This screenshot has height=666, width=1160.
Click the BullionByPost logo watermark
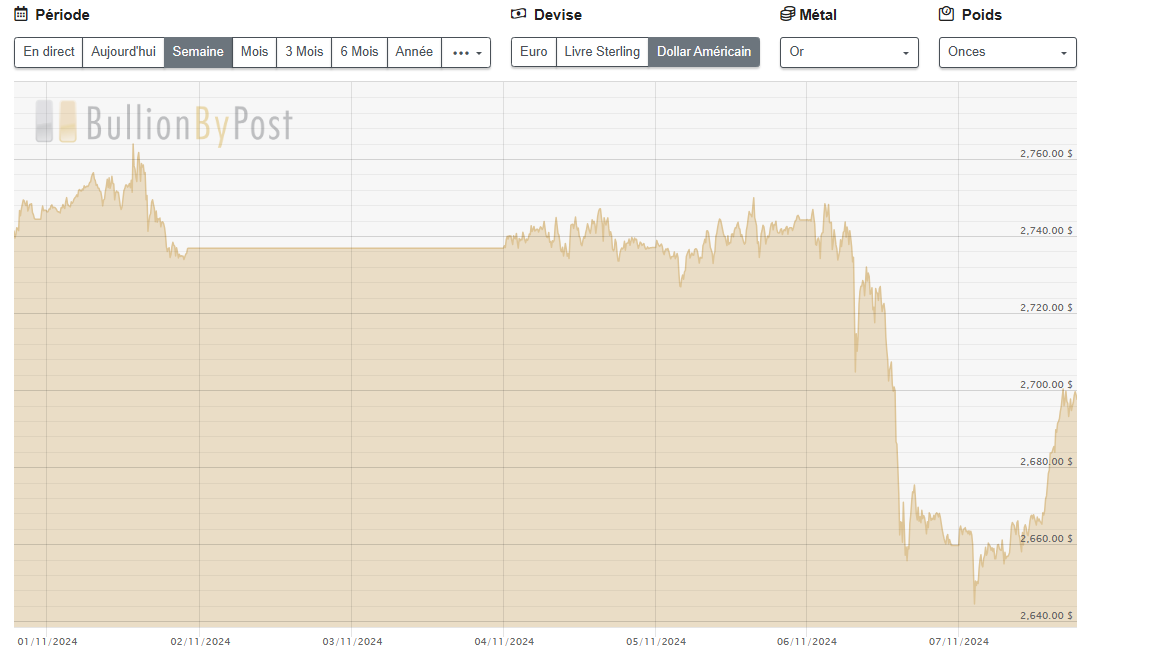[164, 123]
